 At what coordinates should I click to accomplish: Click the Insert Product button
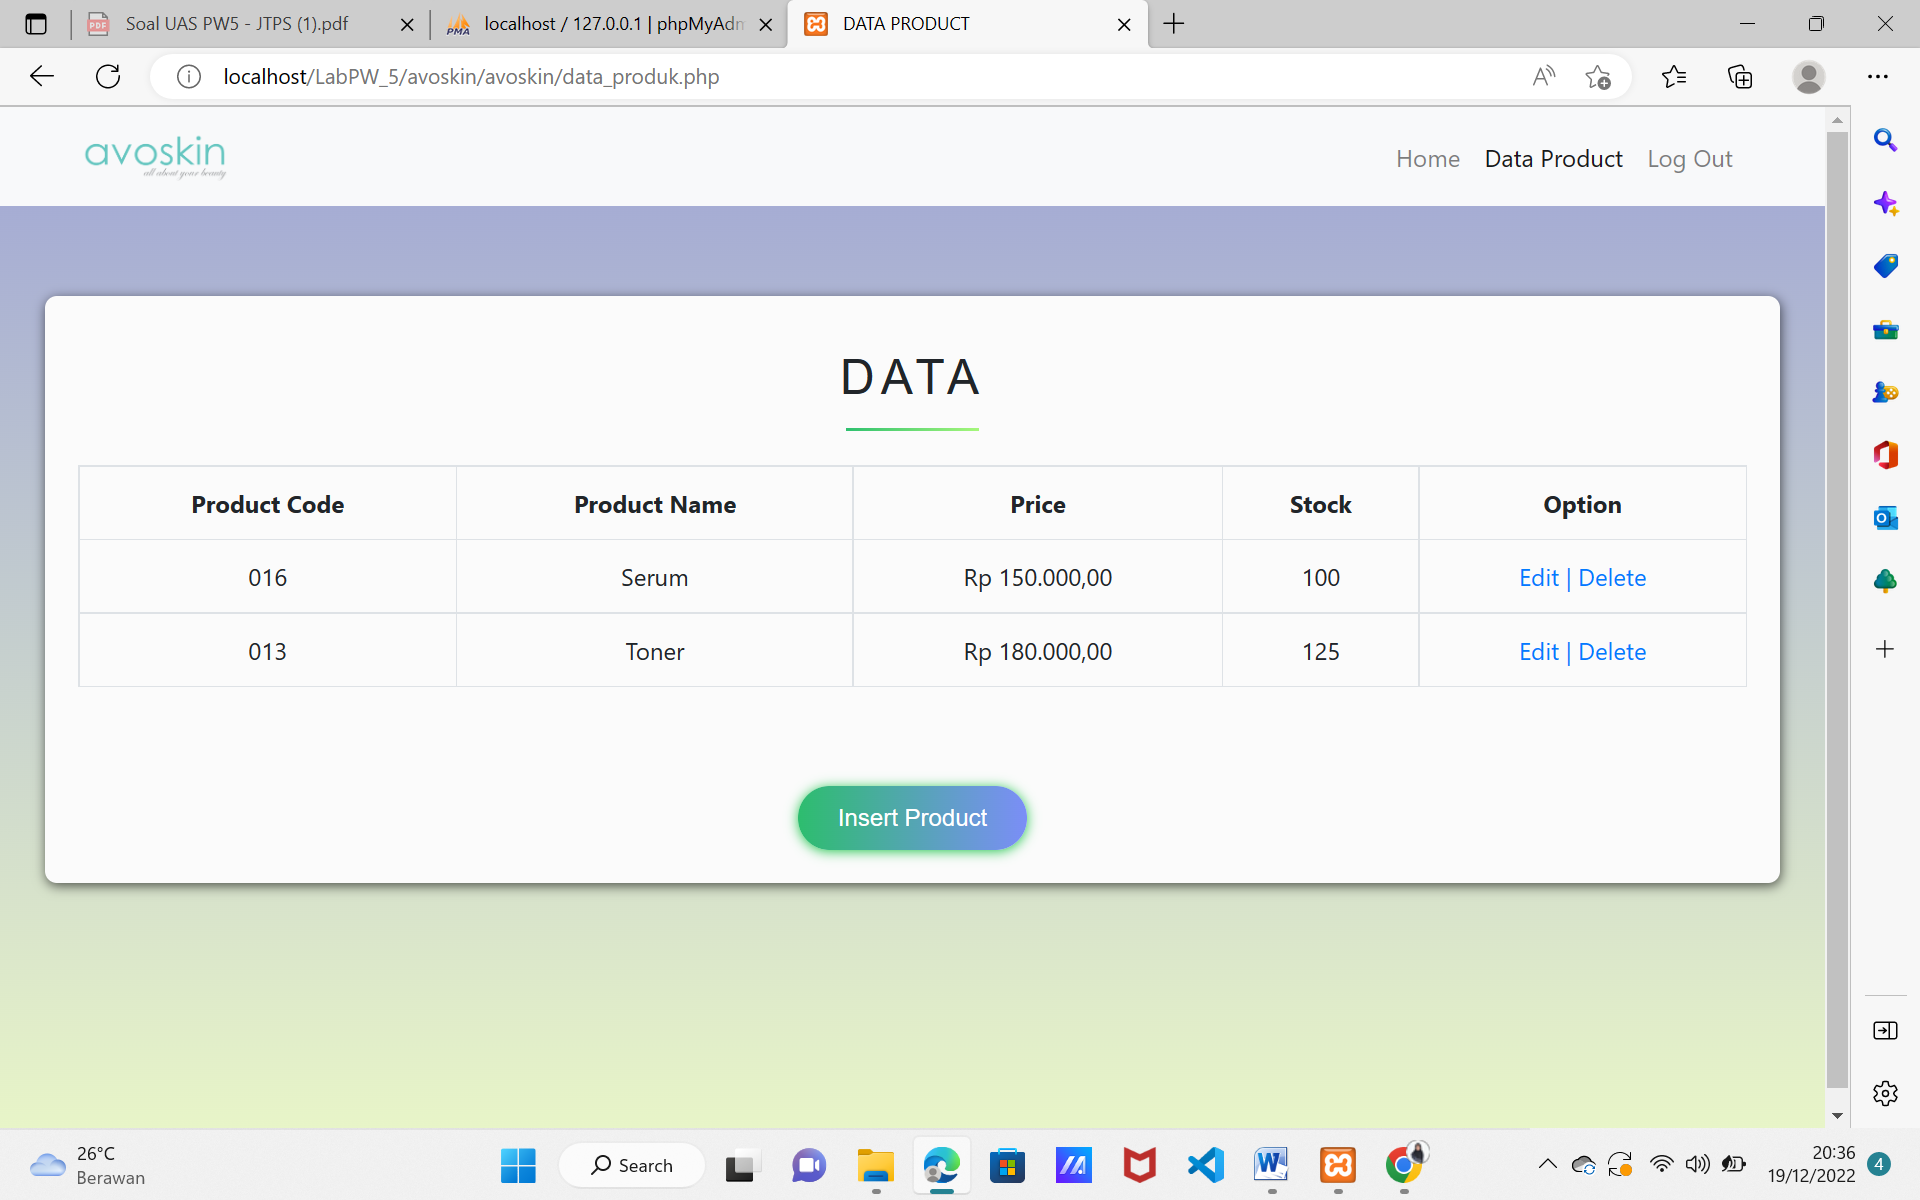(911, 817)
